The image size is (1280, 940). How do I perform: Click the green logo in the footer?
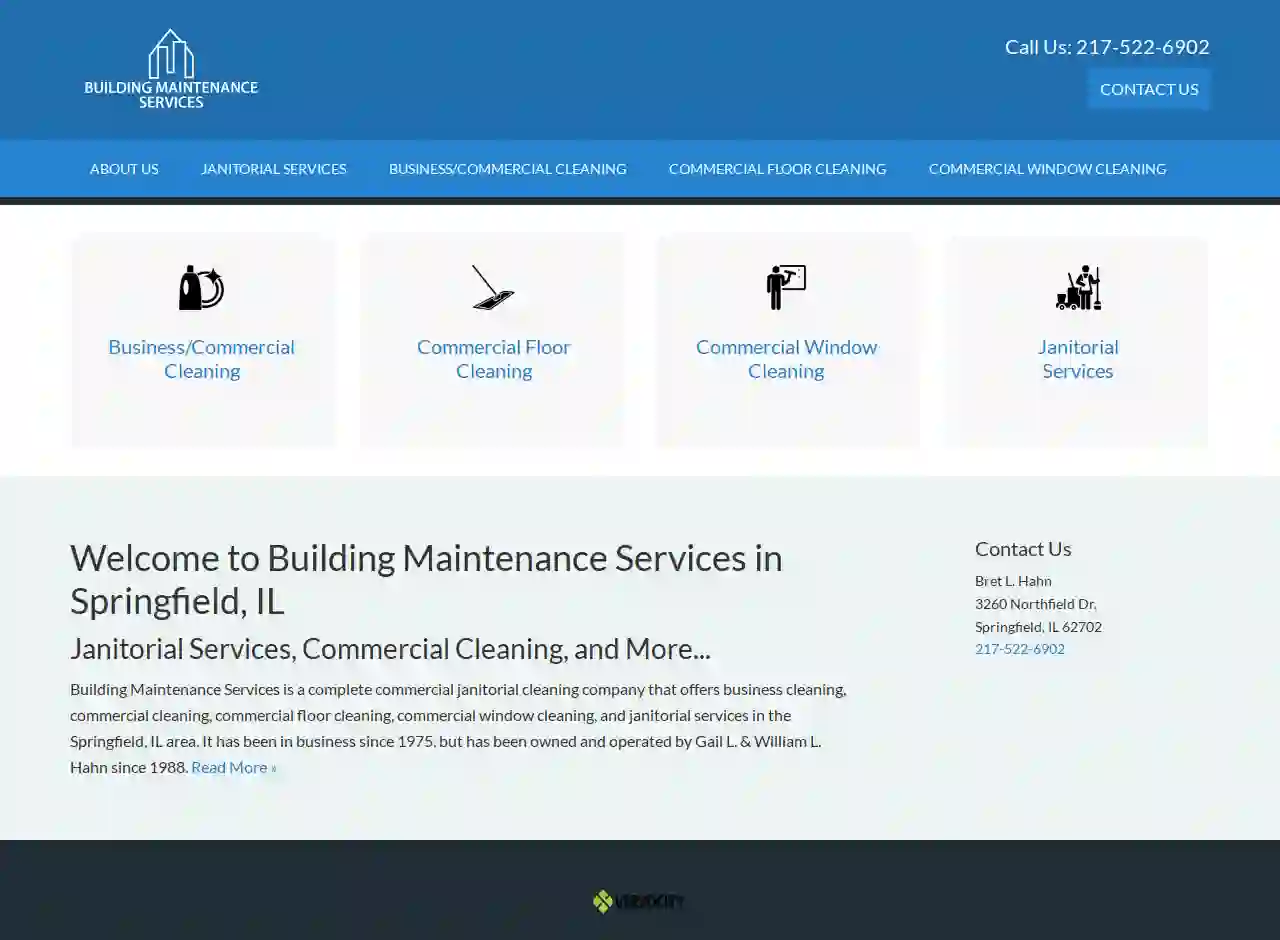coord(639,902)
